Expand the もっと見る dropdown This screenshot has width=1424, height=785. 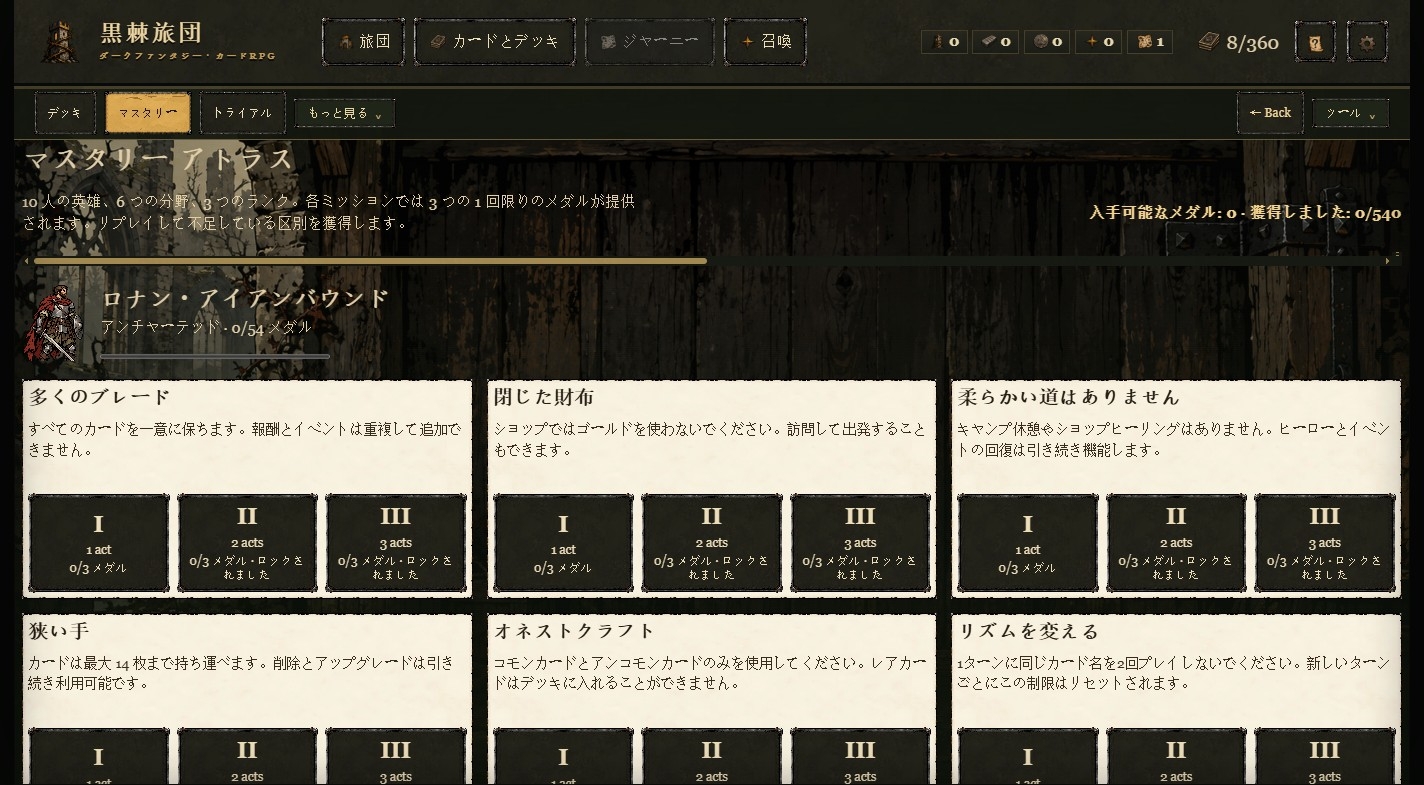tap(345, 114)
